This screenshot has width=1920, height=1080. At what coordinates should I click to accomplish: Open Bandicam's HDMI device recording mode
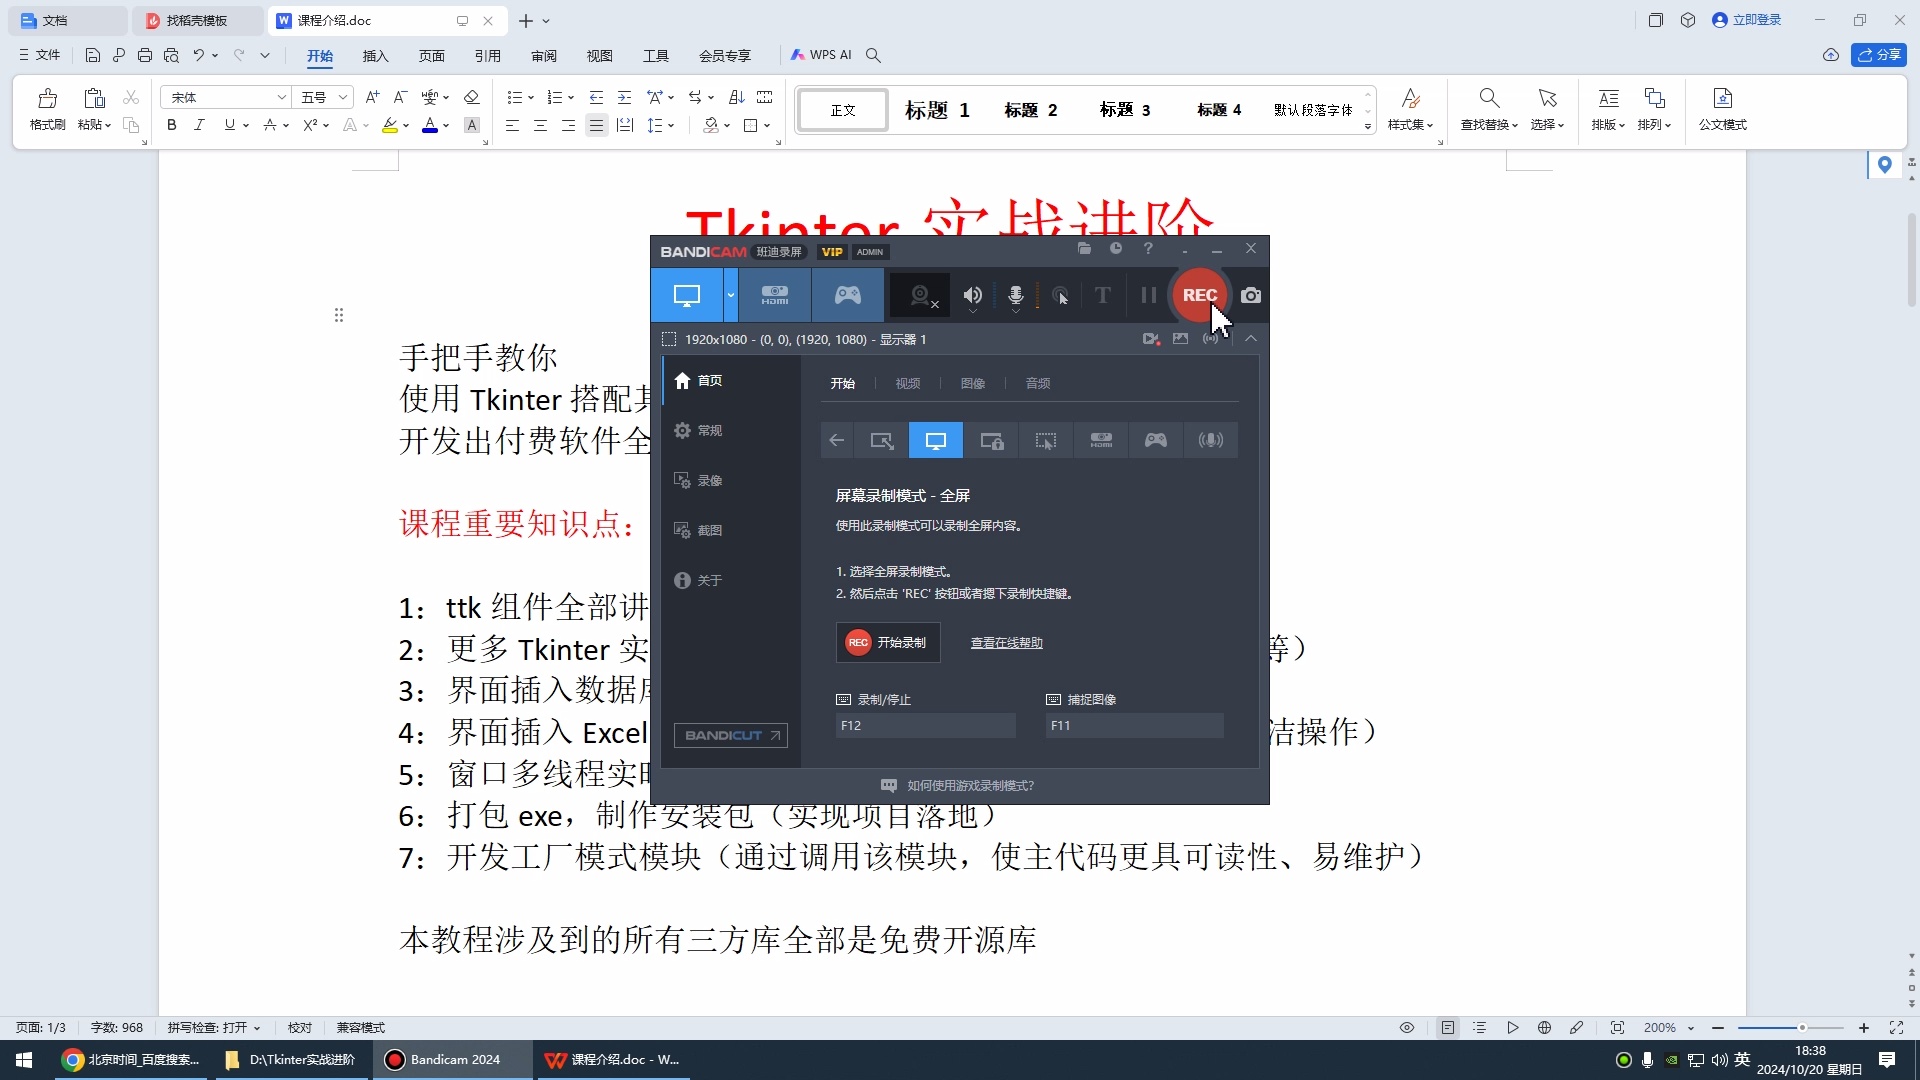pos(775,295)
